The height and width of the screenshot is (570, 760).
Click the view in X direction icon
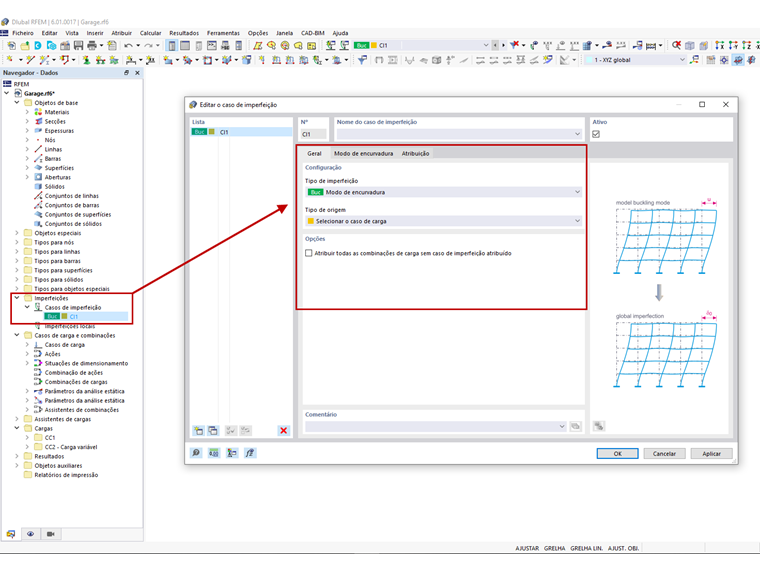pyautogui.click(x=720, y=45)
